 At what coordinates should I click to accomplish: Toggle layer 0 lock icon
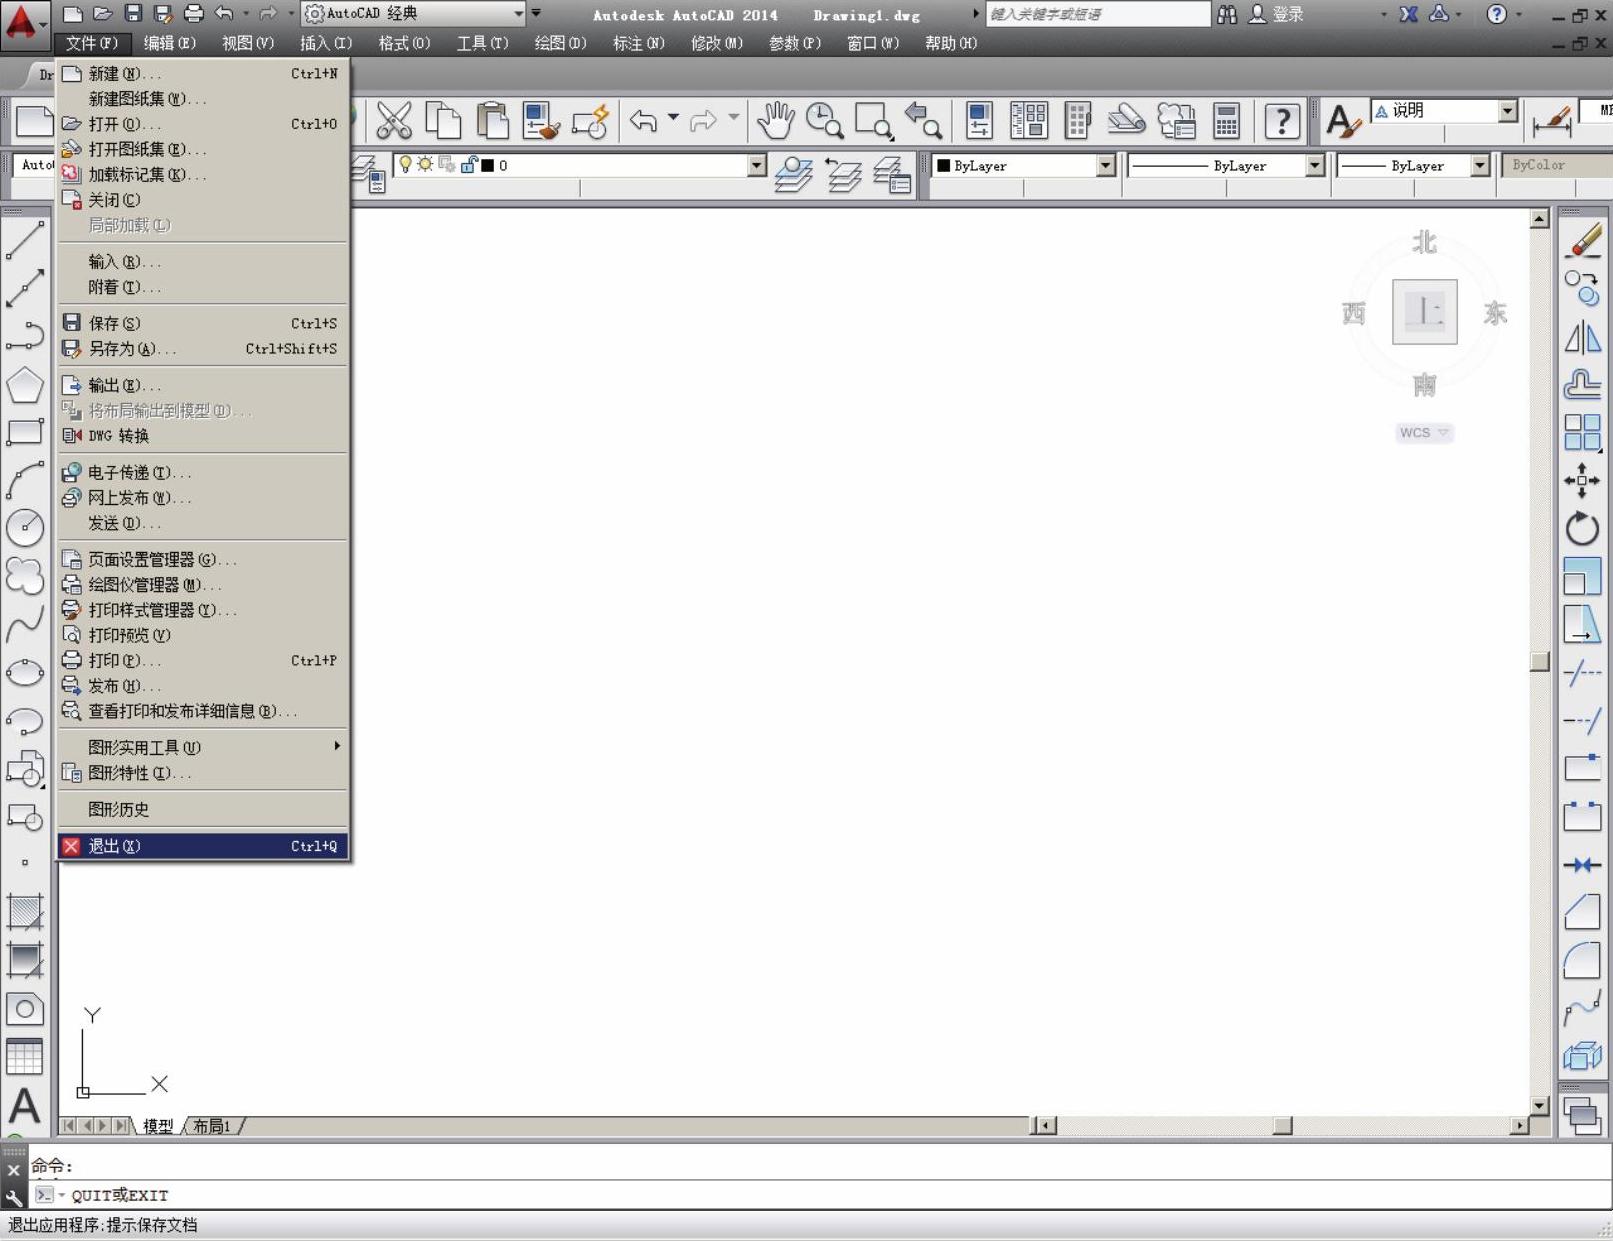(x=468, y=165)
